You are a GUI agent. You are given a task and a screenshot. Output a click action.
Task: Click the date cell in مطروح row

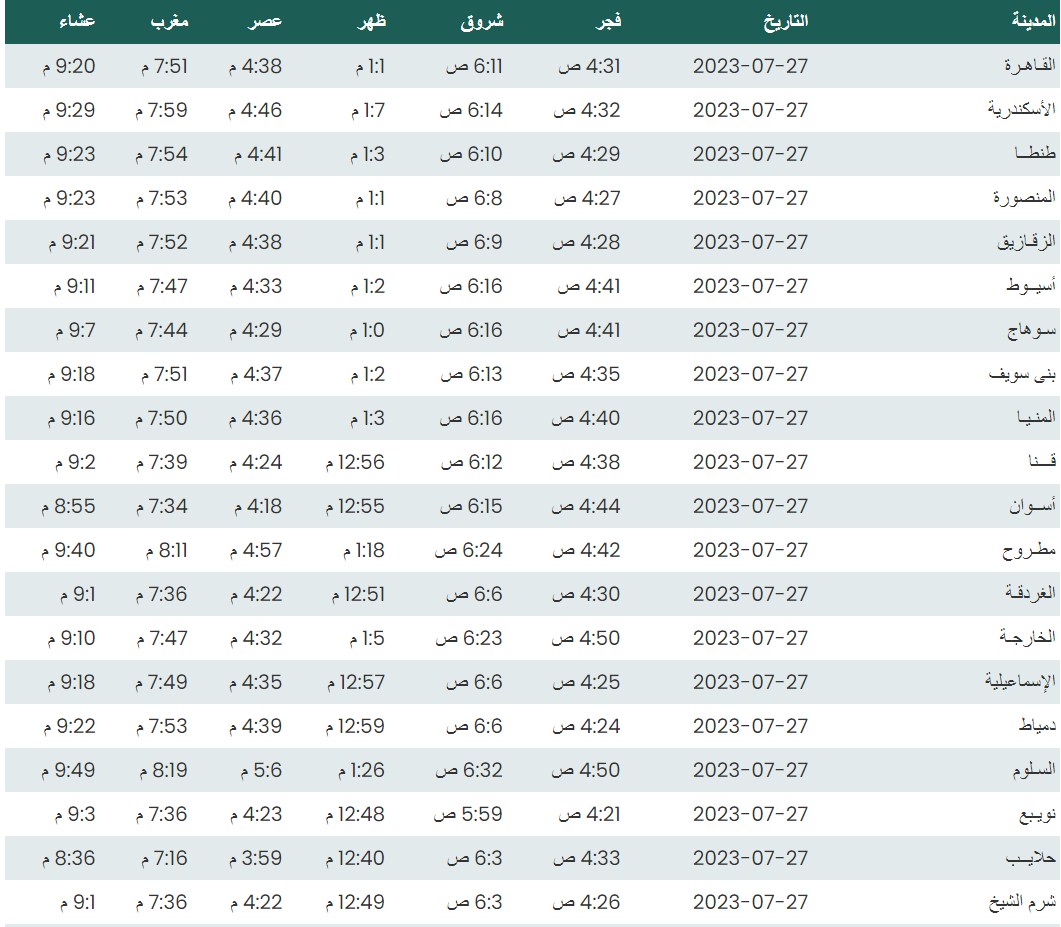click(x=749, y=550)
